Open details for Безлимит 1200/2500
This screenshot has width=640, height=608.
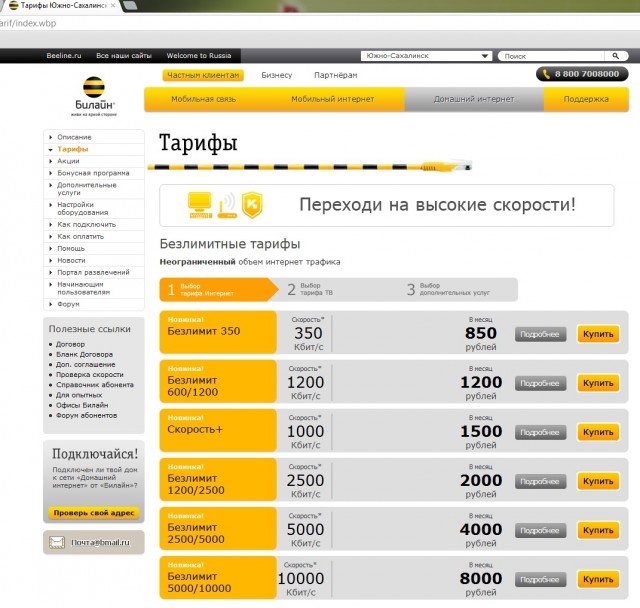tap(540, 482)
